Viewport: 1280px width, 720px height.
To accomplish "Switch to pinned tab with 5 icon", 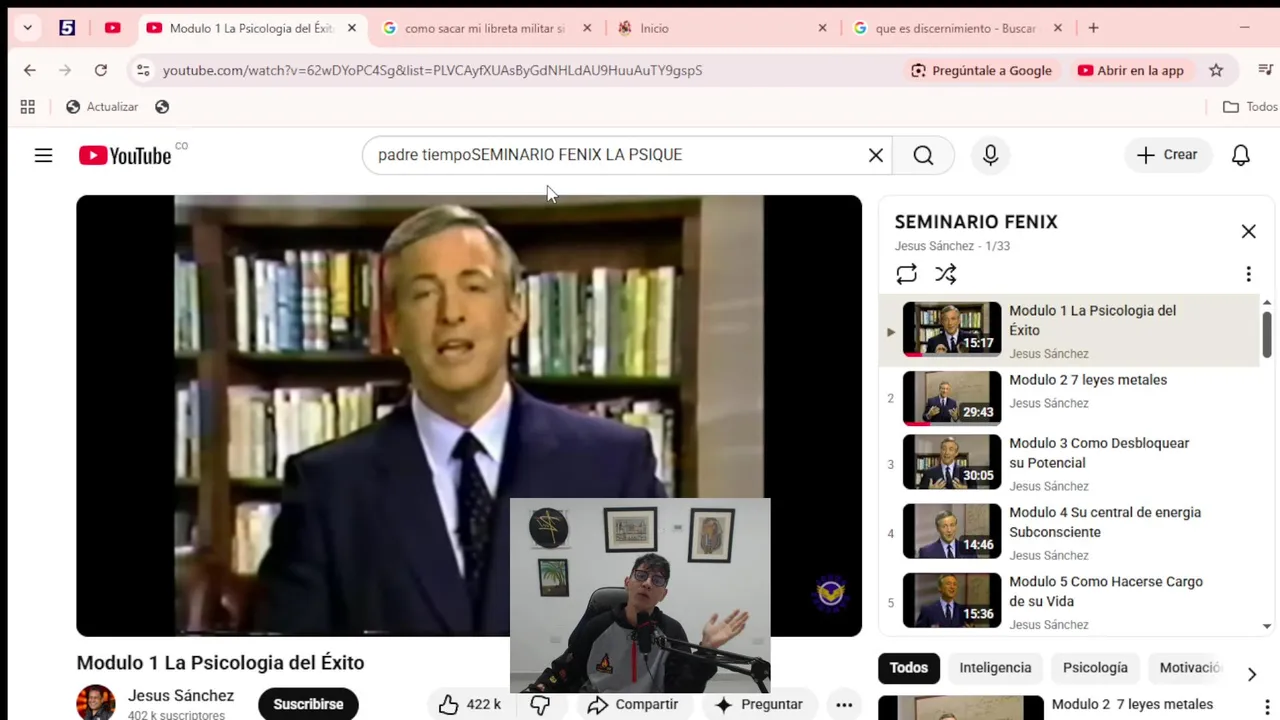I will [67, 28].
